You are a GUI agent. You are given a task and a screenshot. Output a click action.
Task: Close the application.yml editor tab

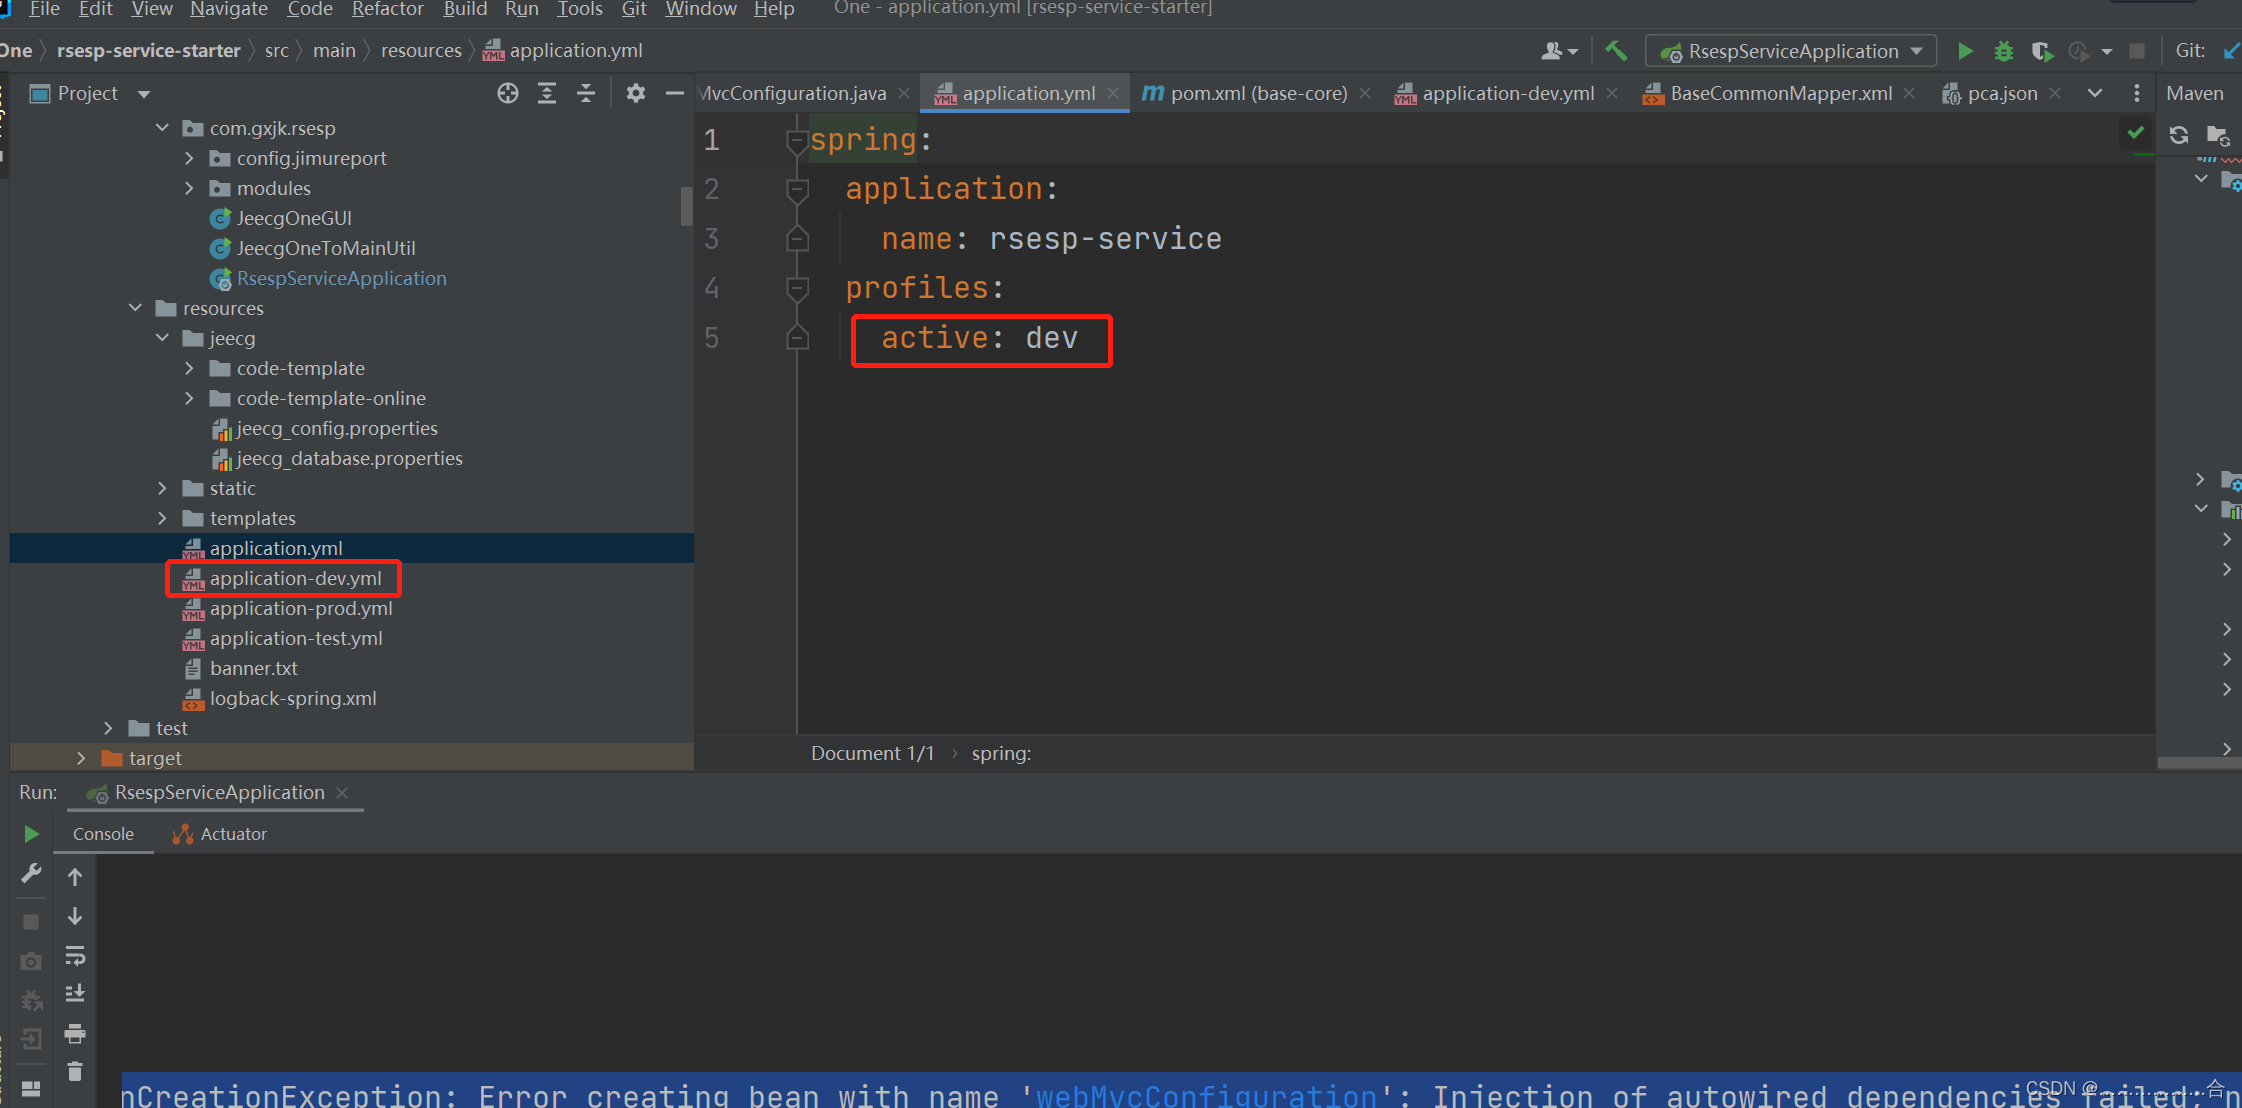coord(1113,93)
